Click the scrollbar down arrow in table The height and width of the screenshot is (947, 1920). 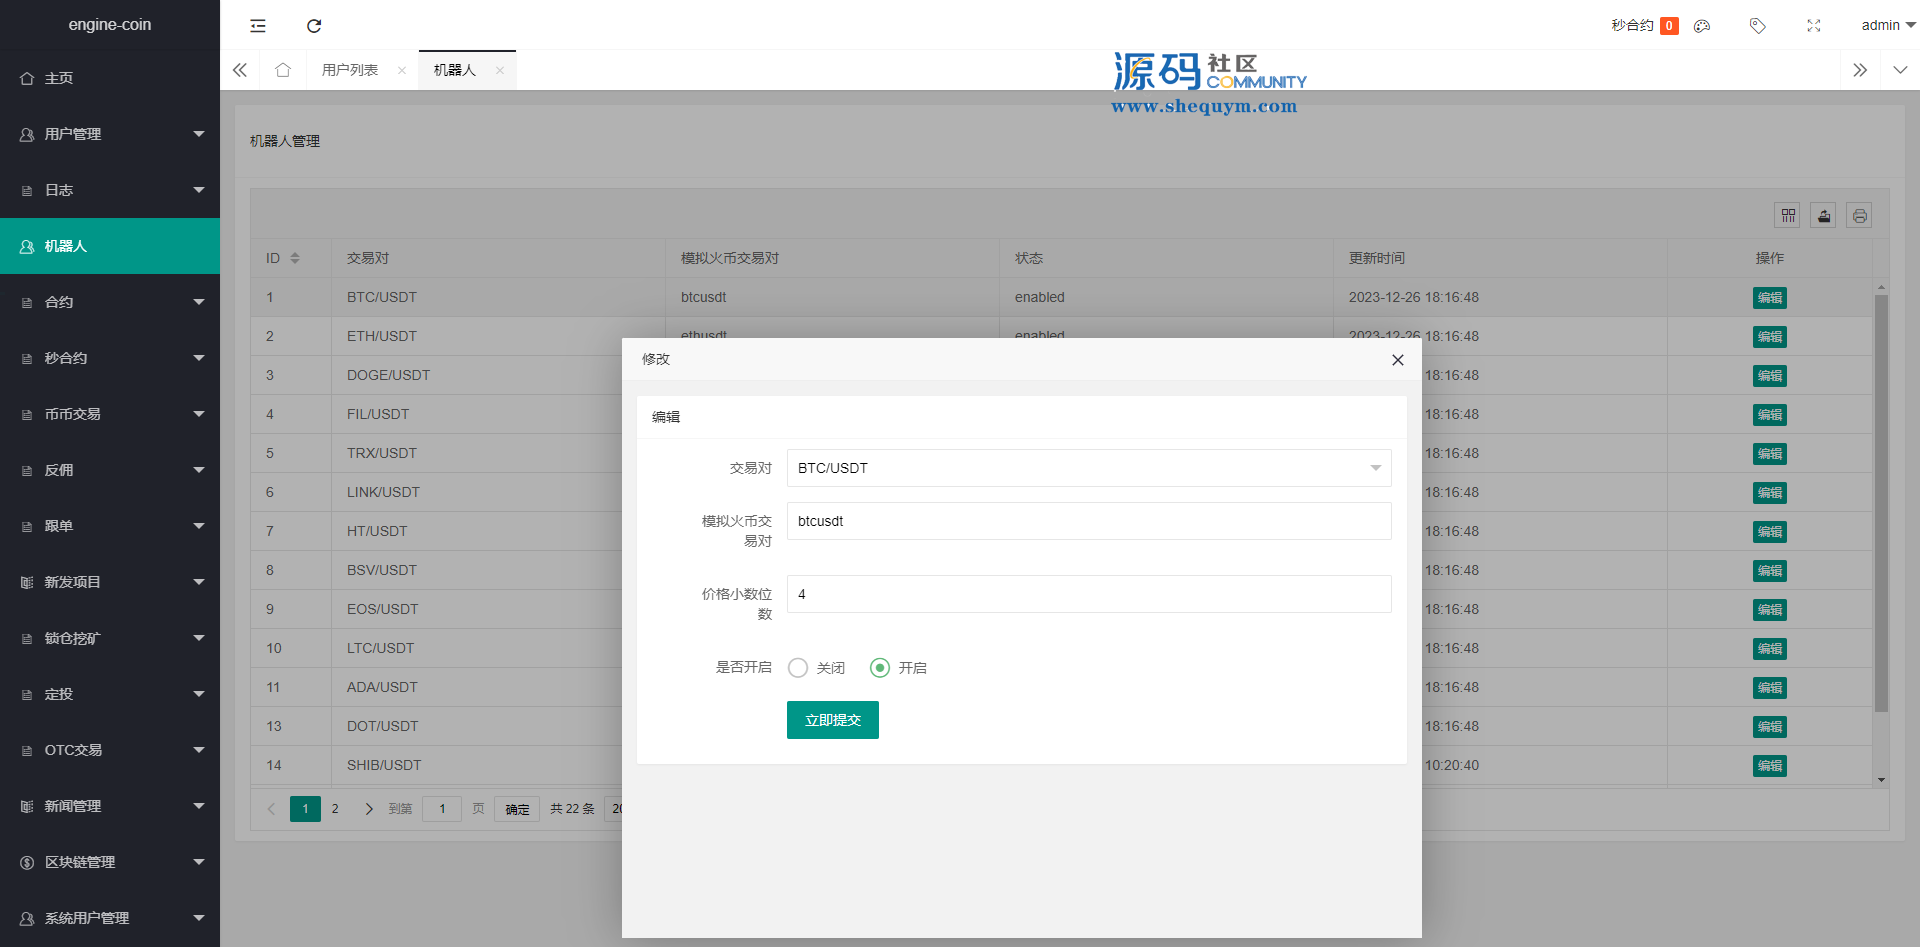(x=1881, y=780)
